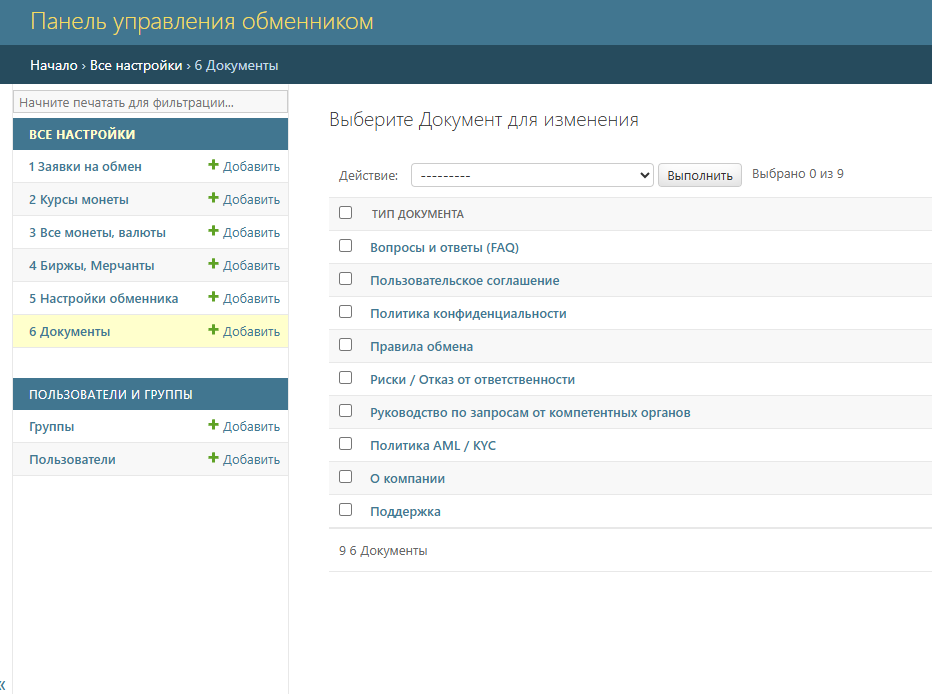The width and height of the screenshot is (932, 694).
Task: Open the Действие dropdown list
Action: (532, 175)
